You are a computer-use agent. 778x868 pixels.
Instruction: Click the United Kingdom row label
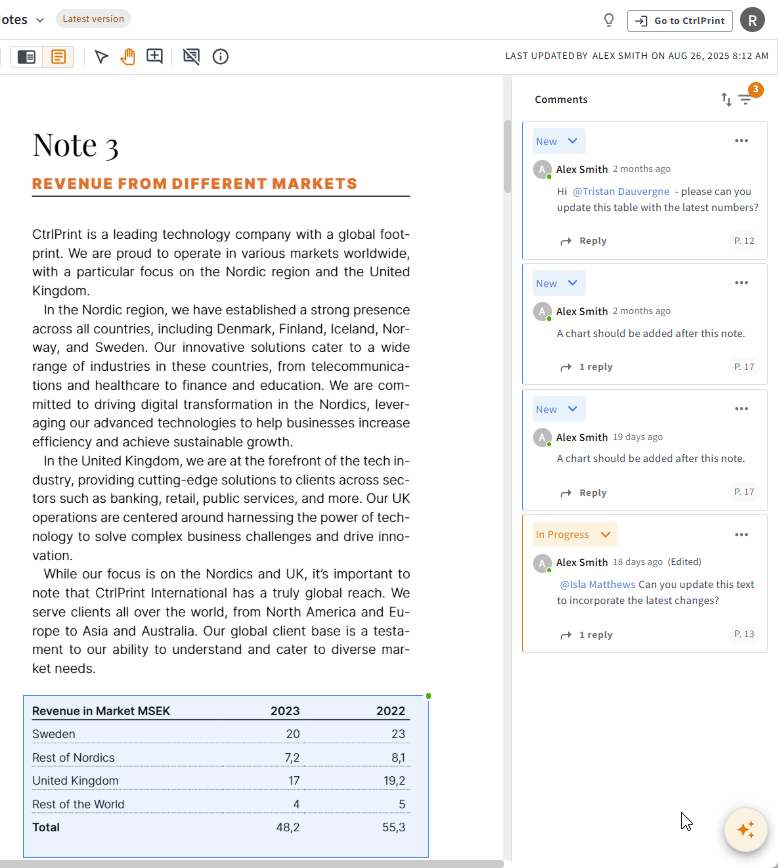[75, 781]
